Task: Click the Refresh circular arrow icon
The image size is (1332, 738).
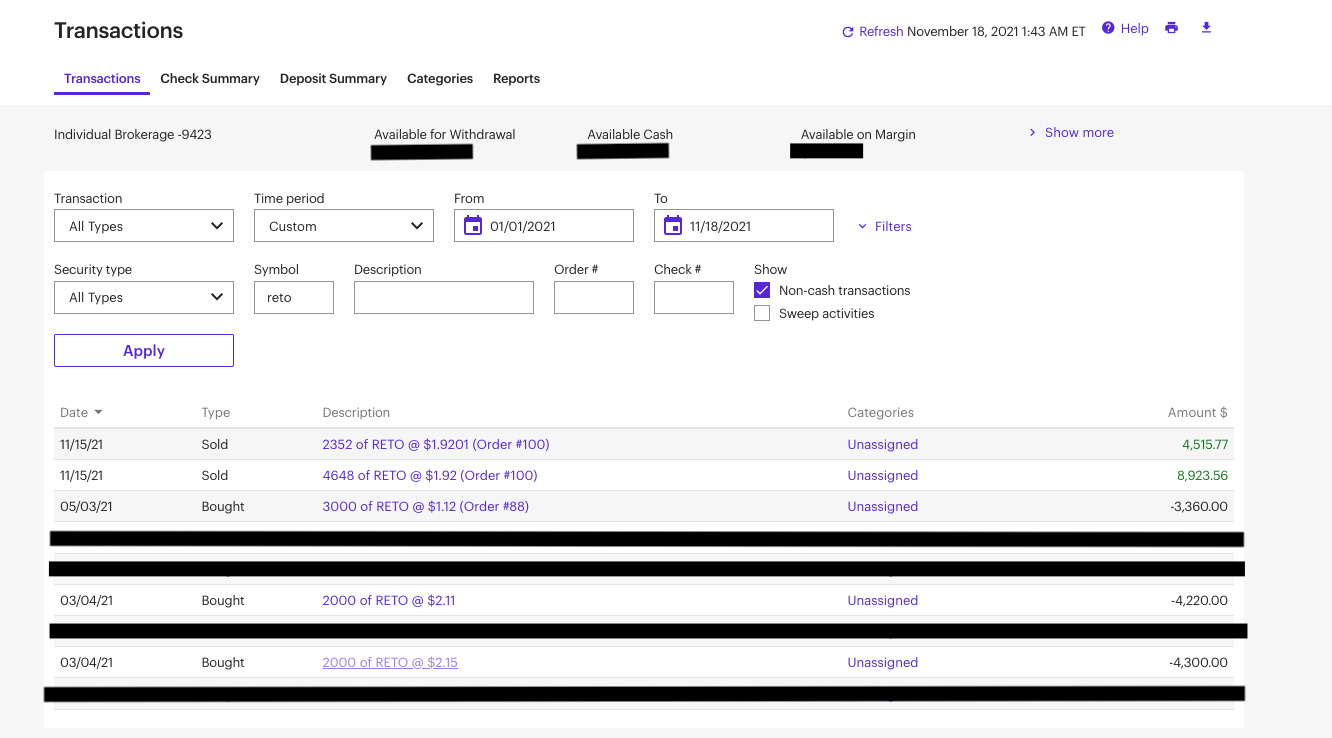Action: pos(848,32)
